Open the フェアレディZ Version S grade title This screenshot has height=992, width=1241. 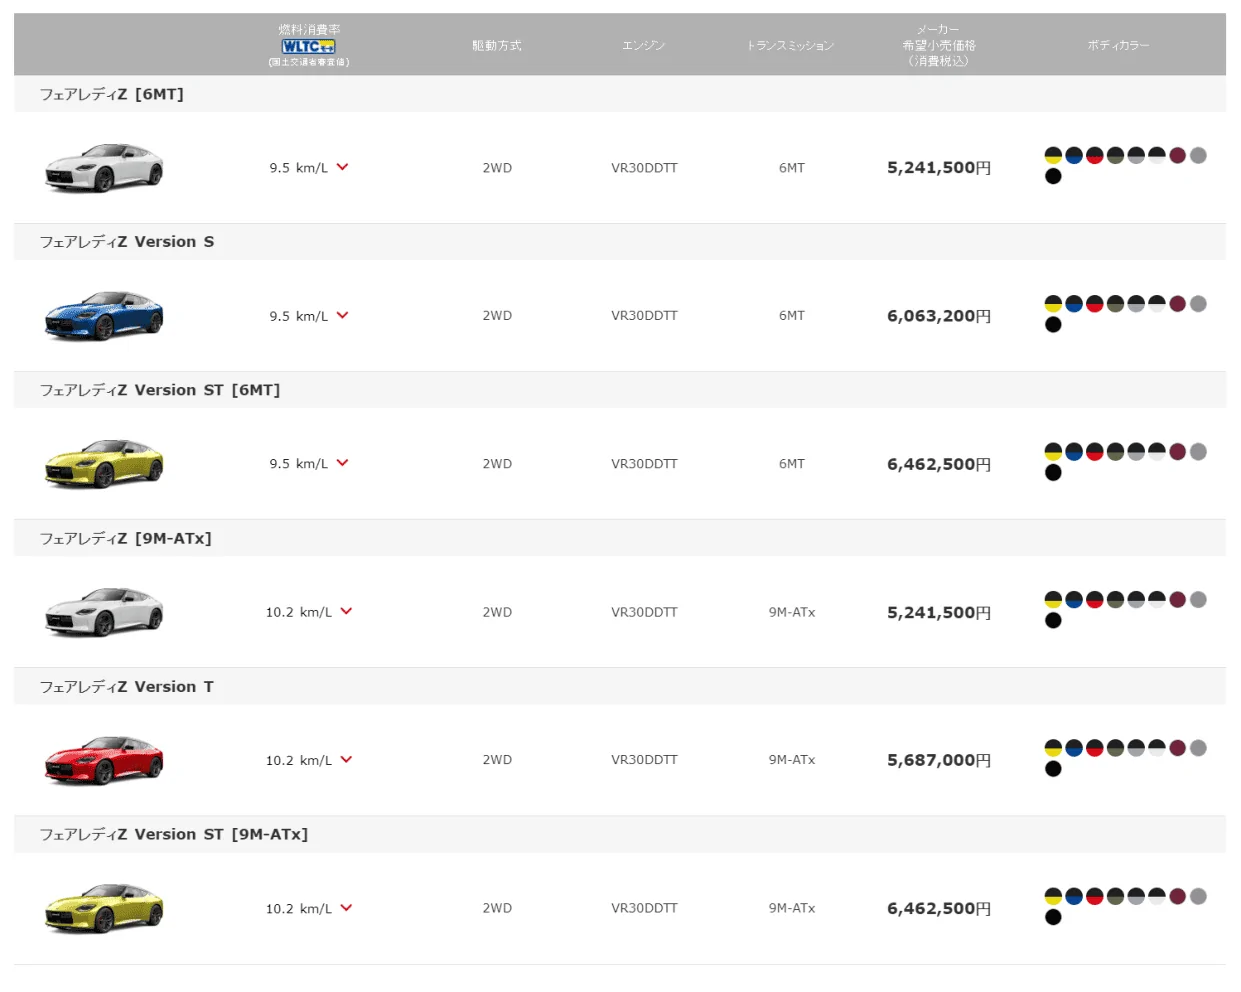point(127,242)
